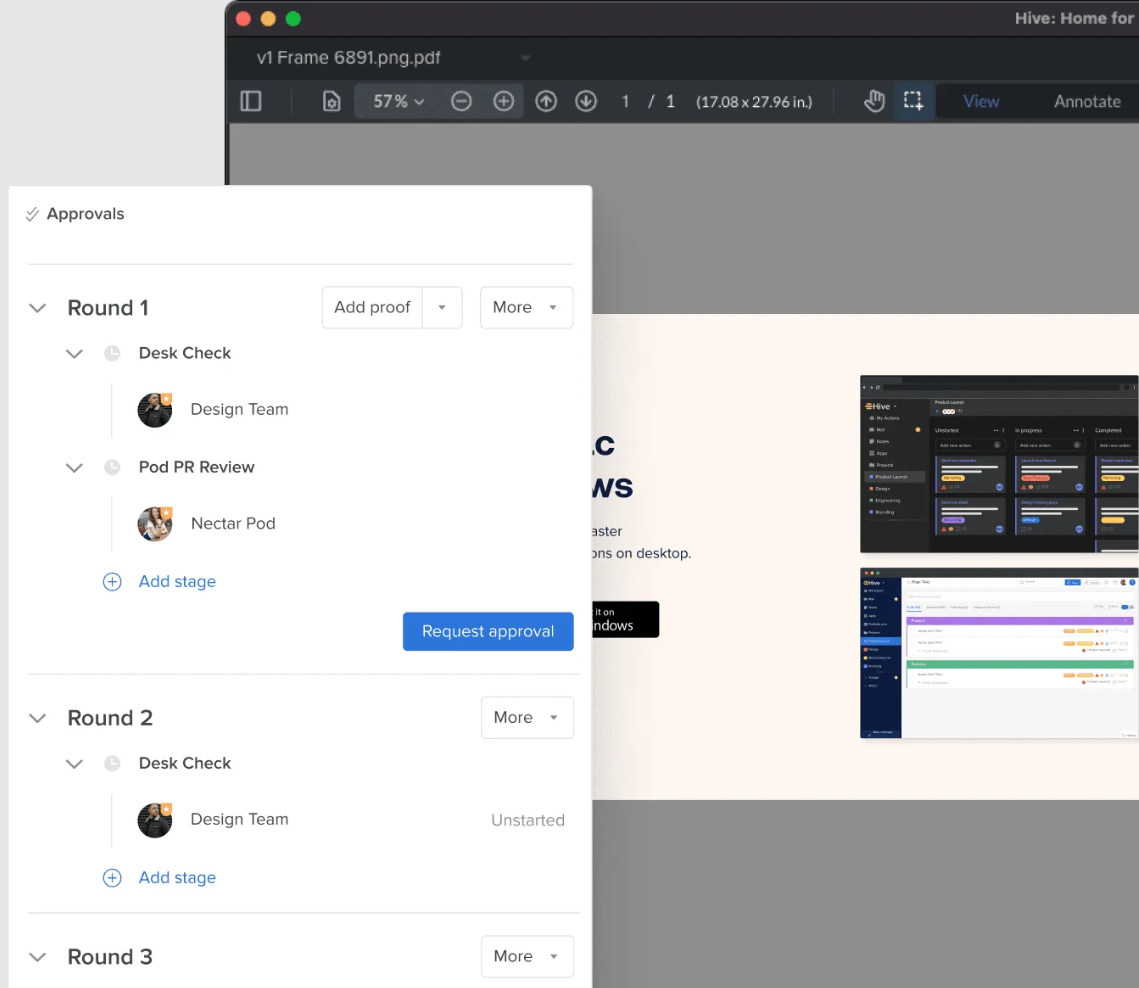Click Add stage link in Round 1
1139x988 pixels.
point(177,581)
